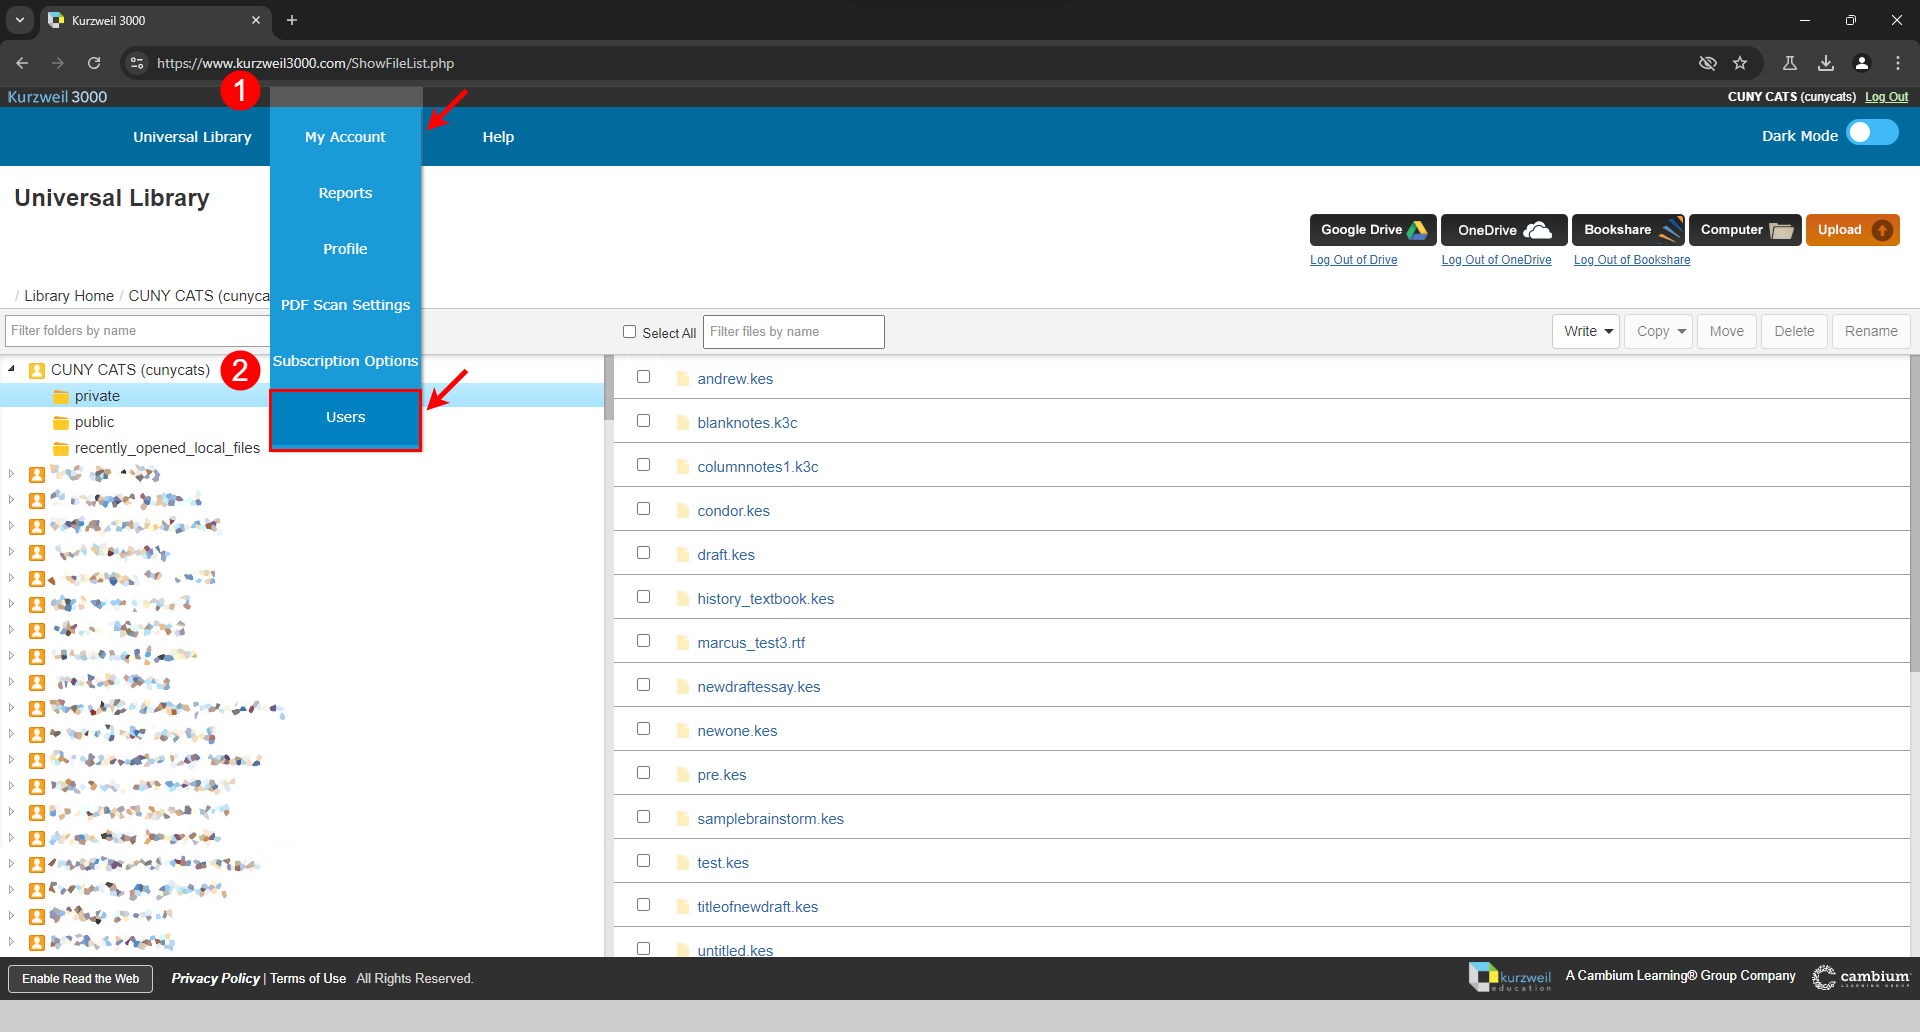Open the Help nav item
The image size is (1920, 1032).
click(x=498, y=137)
